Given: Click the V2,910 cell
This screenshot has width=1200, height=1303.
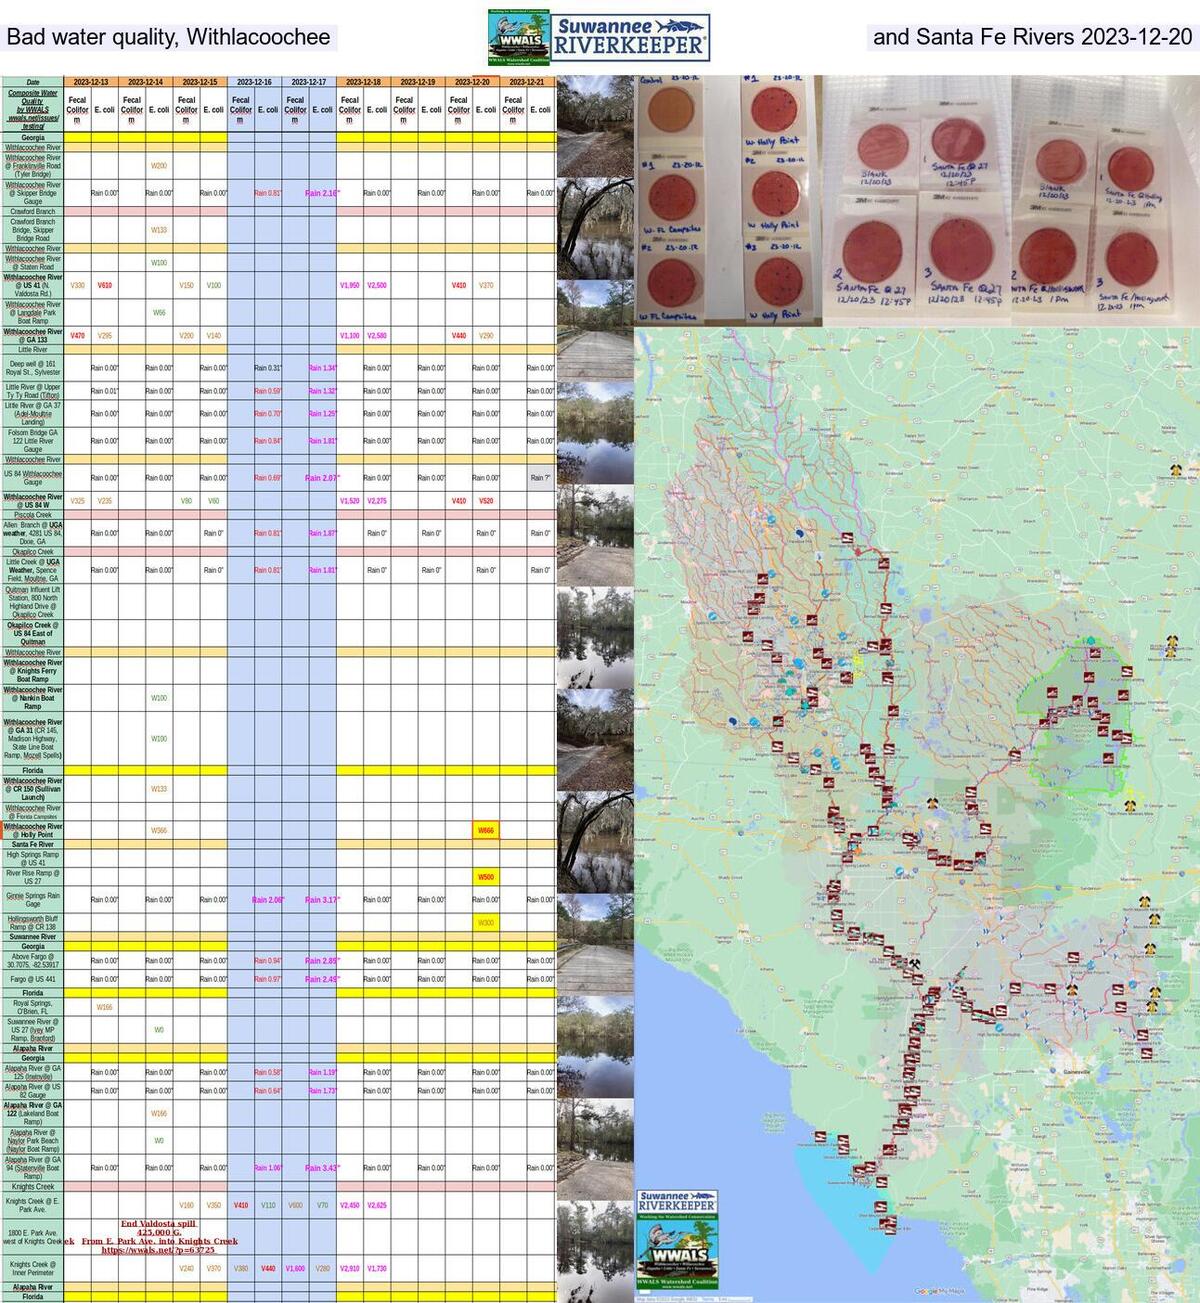Looking at the screenshot, I should click(350, 1268).
